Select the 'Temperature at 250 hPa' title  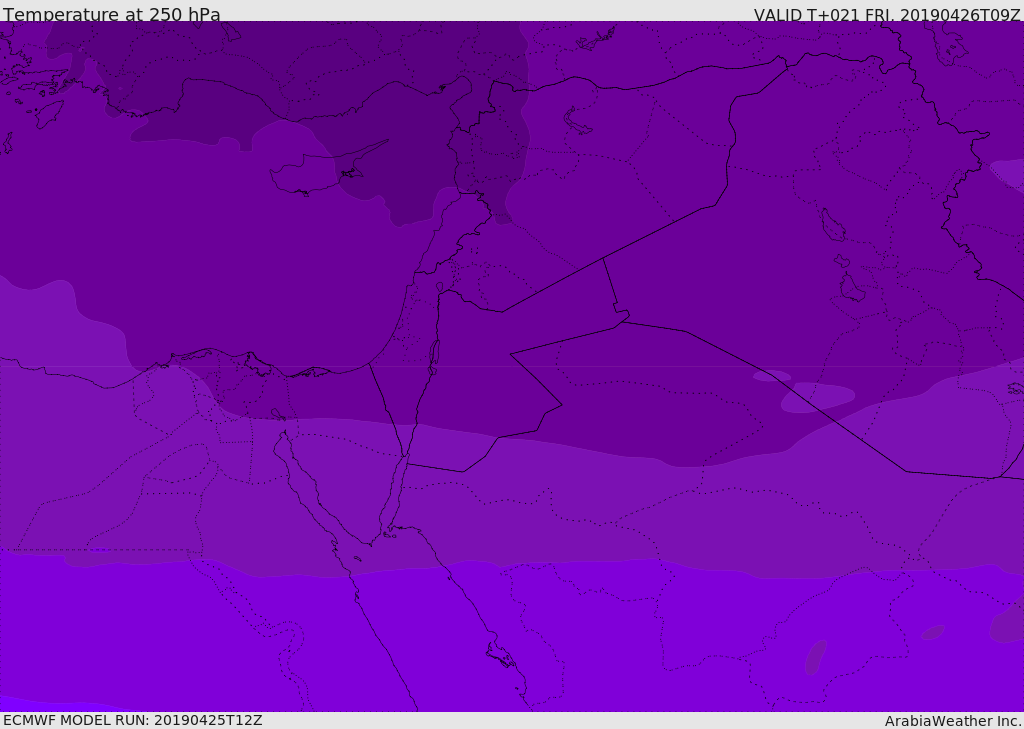click(112, 14)
